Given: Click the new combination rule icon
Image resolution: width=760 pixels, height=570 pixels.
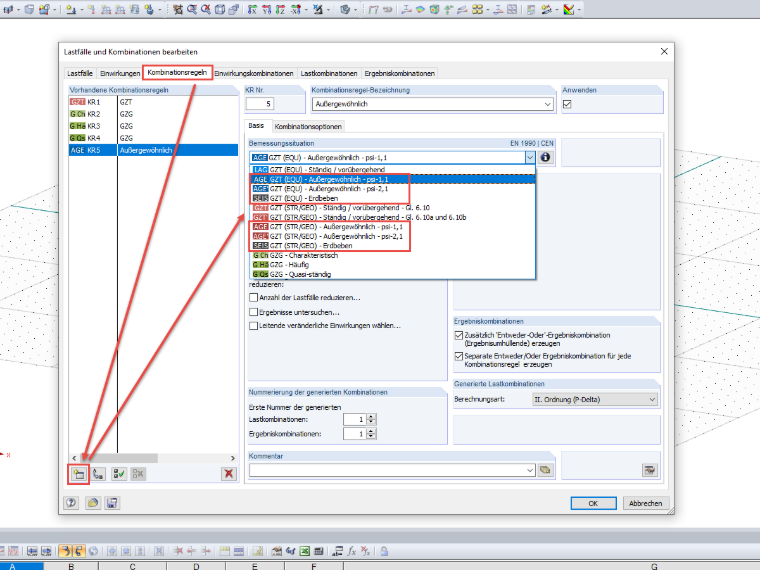Looking at the screenshot, I should pos(79,474).
